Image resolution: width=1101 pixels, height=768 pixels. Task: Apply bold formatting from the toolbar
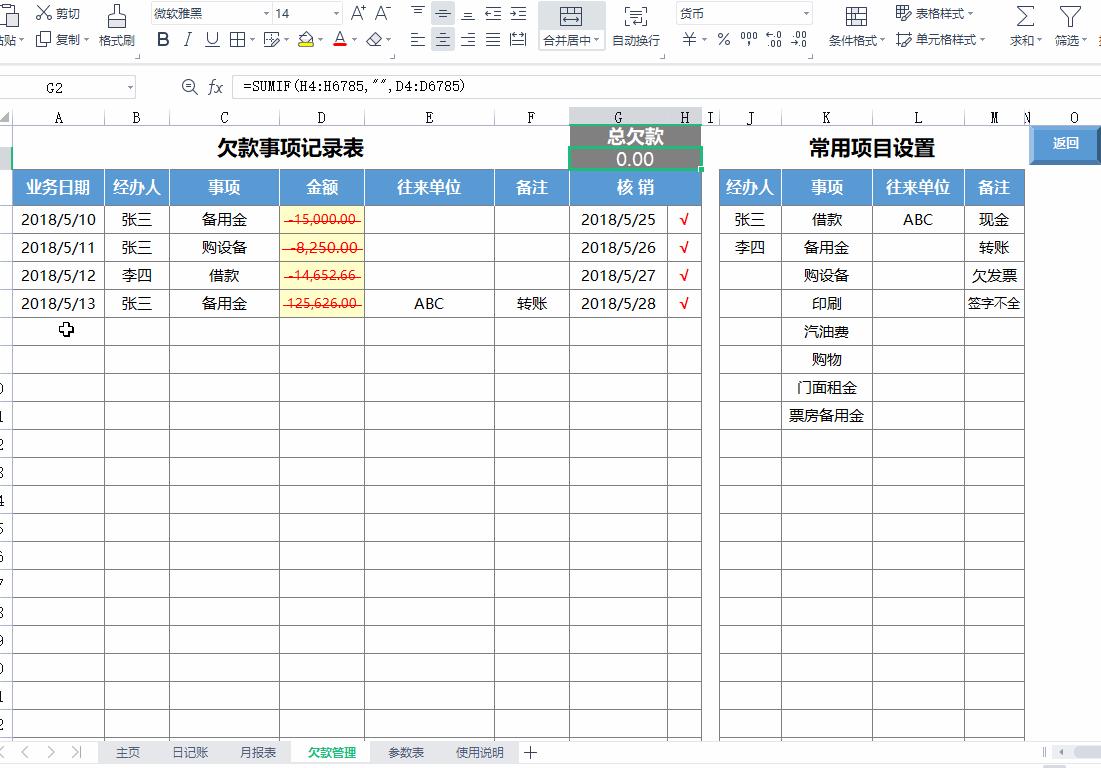tap(163, 42)
